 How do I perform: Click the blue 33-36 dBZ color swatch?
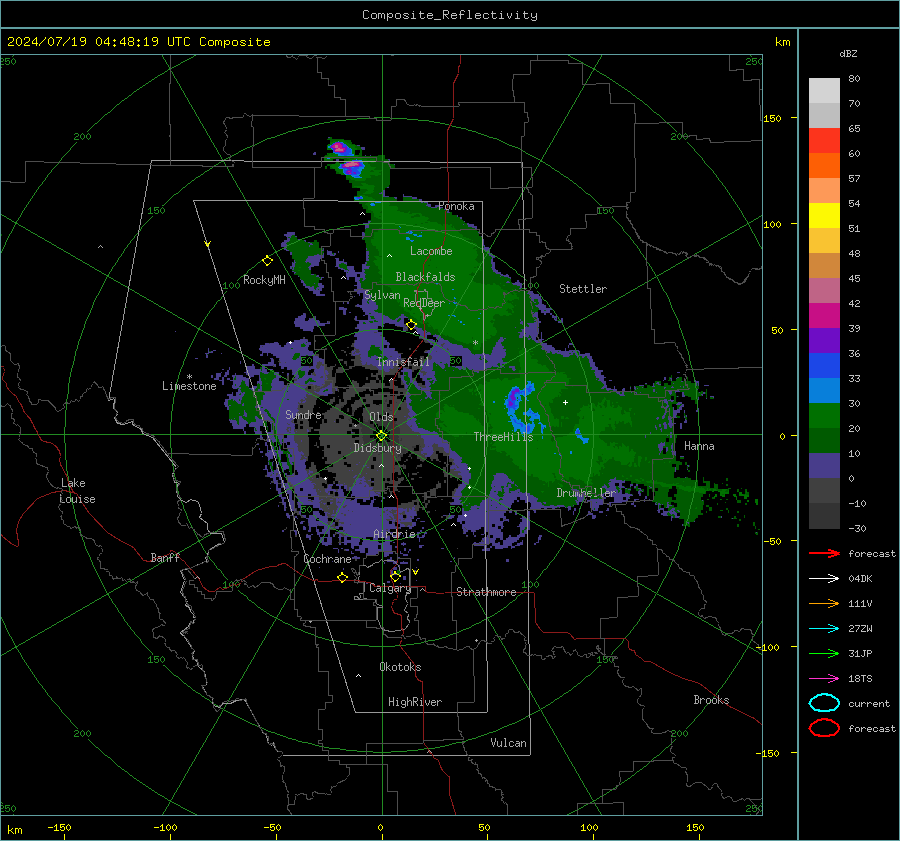click(824, 365)
